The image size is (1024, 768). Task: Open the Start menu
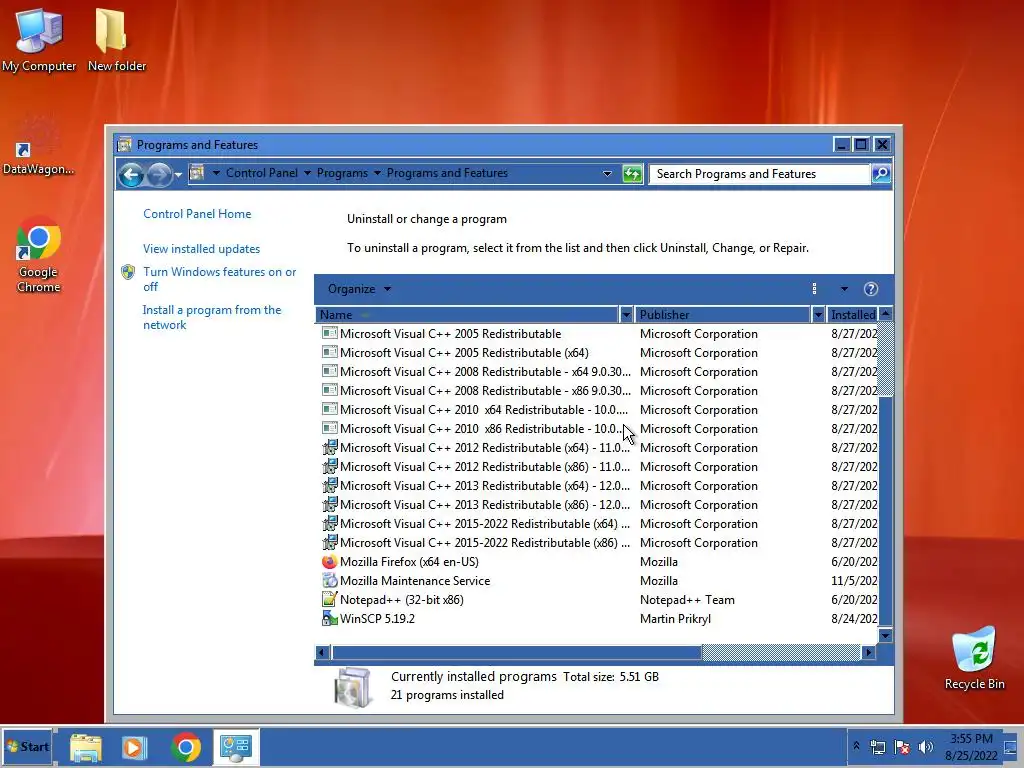tap(28, 746)
